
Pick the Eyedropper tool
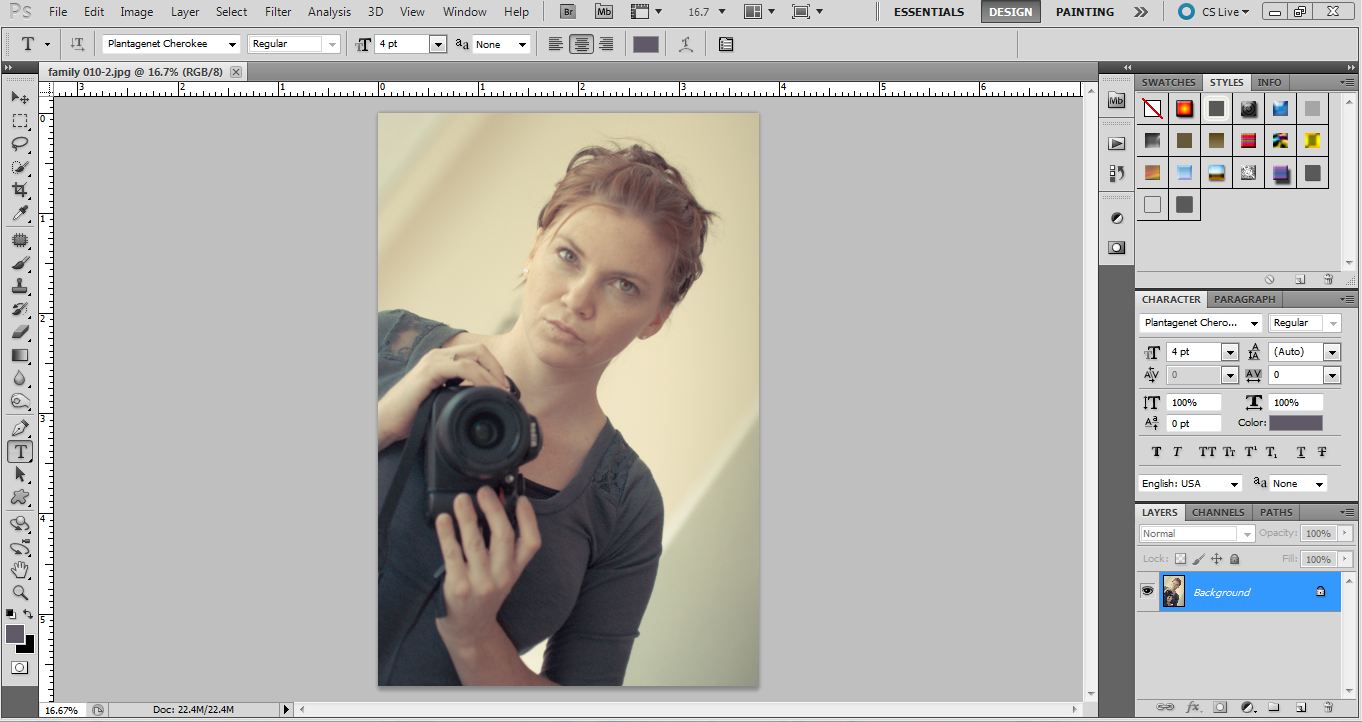click(x=20, y=214)
